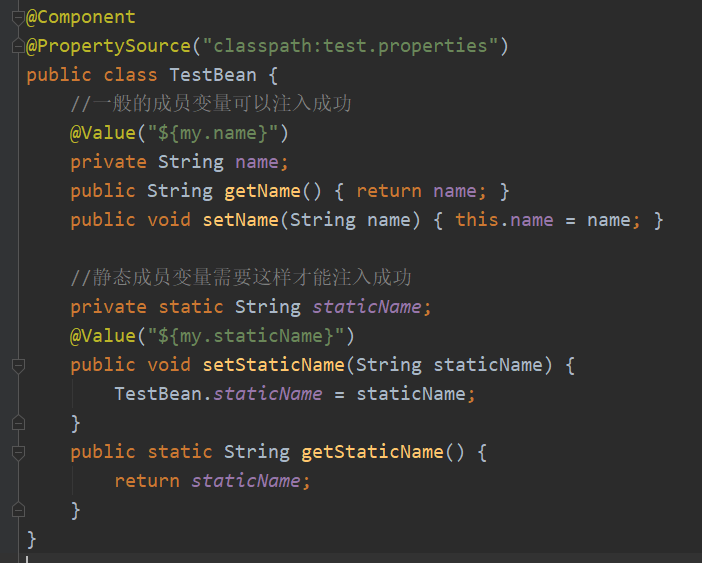Screen dimensions: 702x563
Task: Select the "classpath:test.properties" string
Action: point(350,46)
